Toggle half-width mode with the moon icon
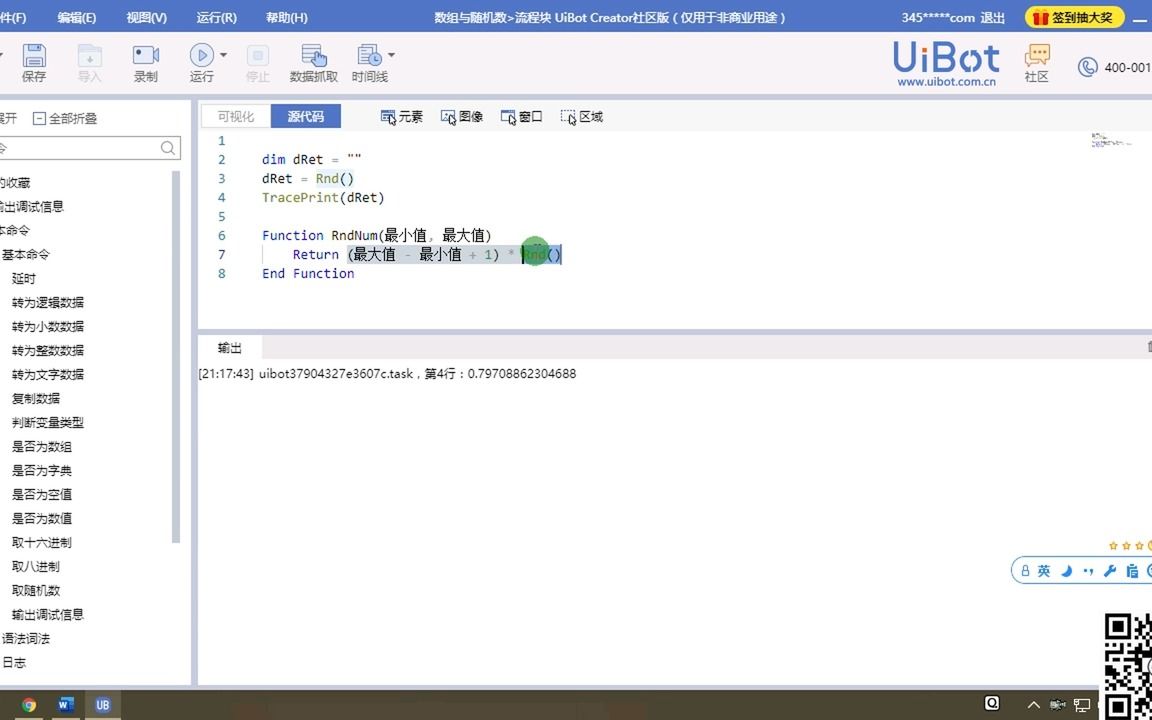The width and height of the screenshot is (1152, 720). point(1066,570)
